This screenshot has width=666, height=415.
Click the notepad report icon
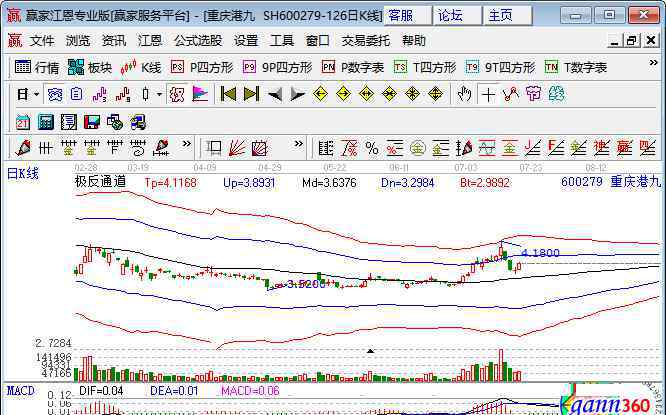coord(69,123)
